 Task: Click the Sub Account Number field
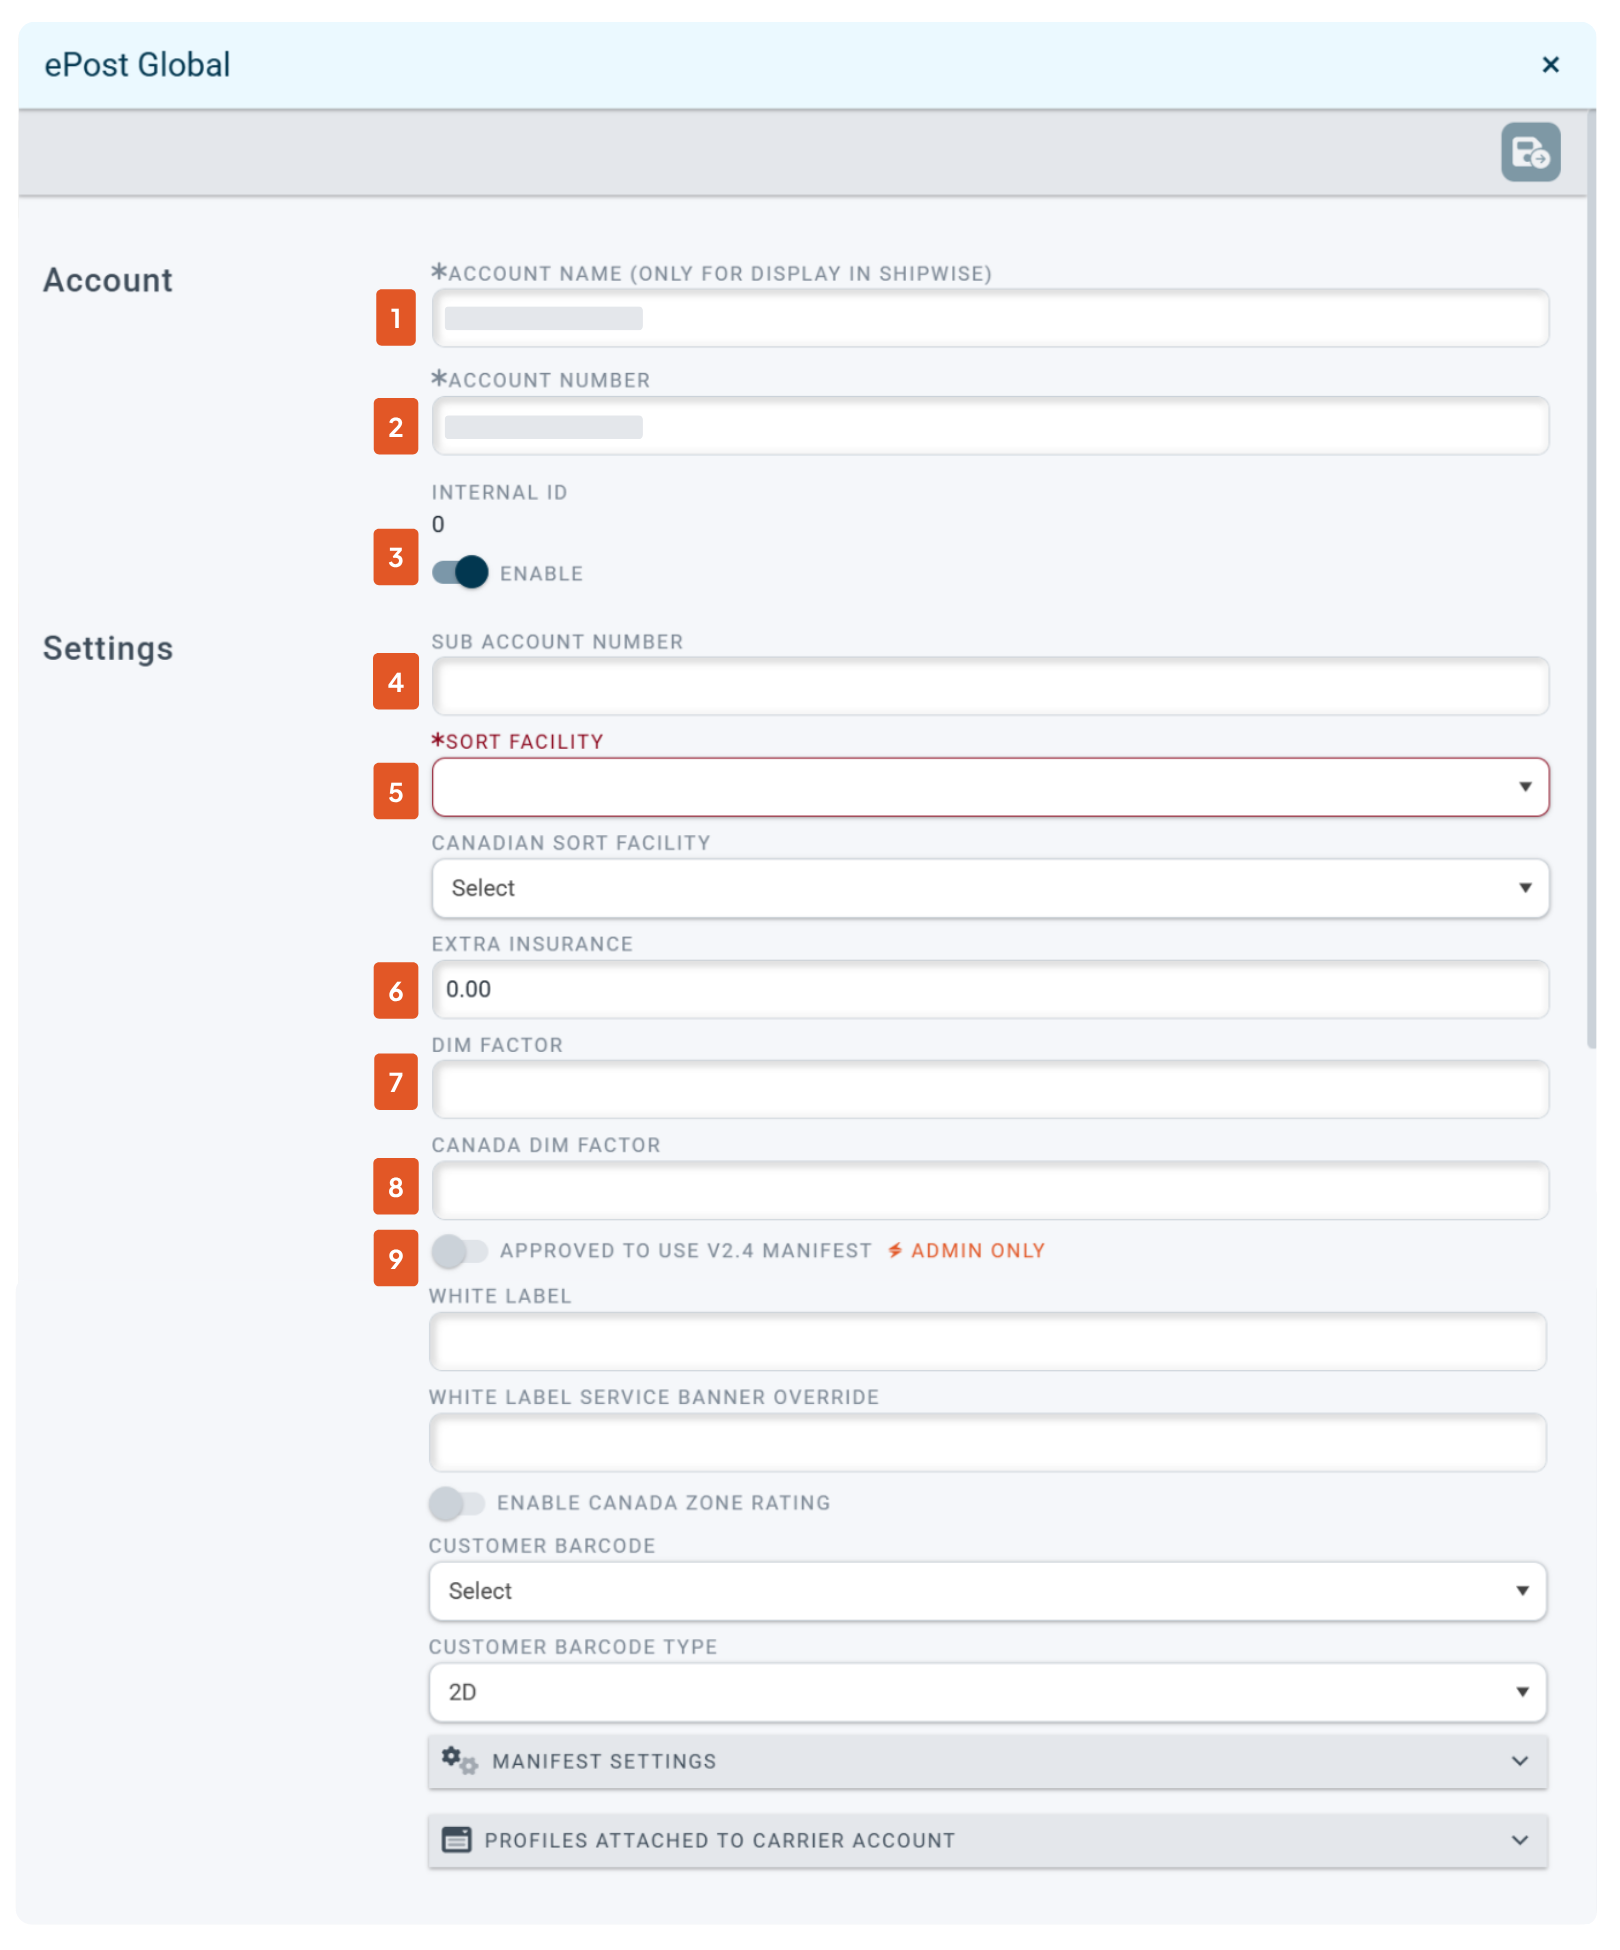(990, 686)
